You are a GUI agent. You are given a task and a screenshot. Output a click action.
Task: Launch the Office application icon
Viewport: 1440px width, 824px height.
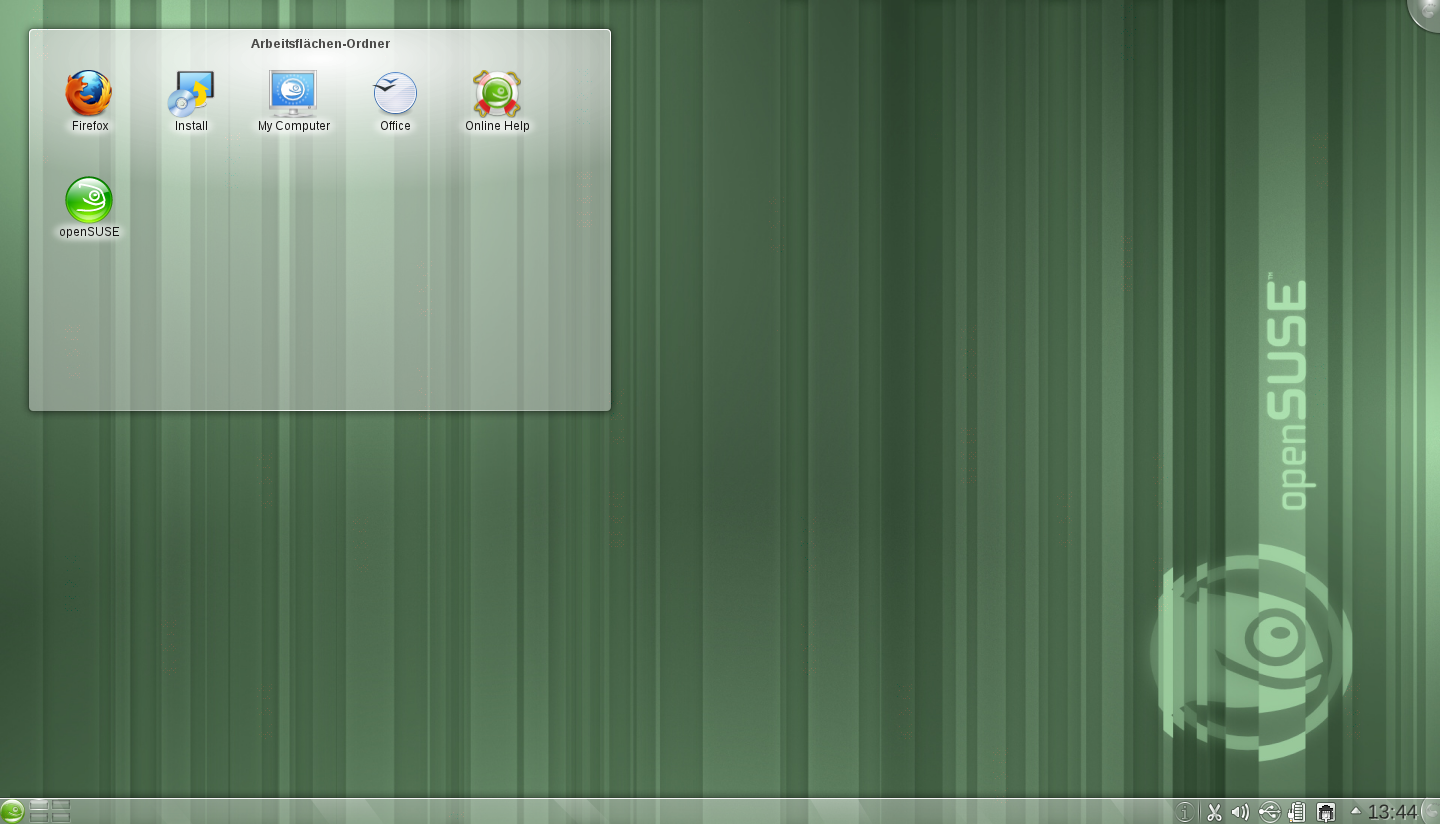(x=394, y=92)
